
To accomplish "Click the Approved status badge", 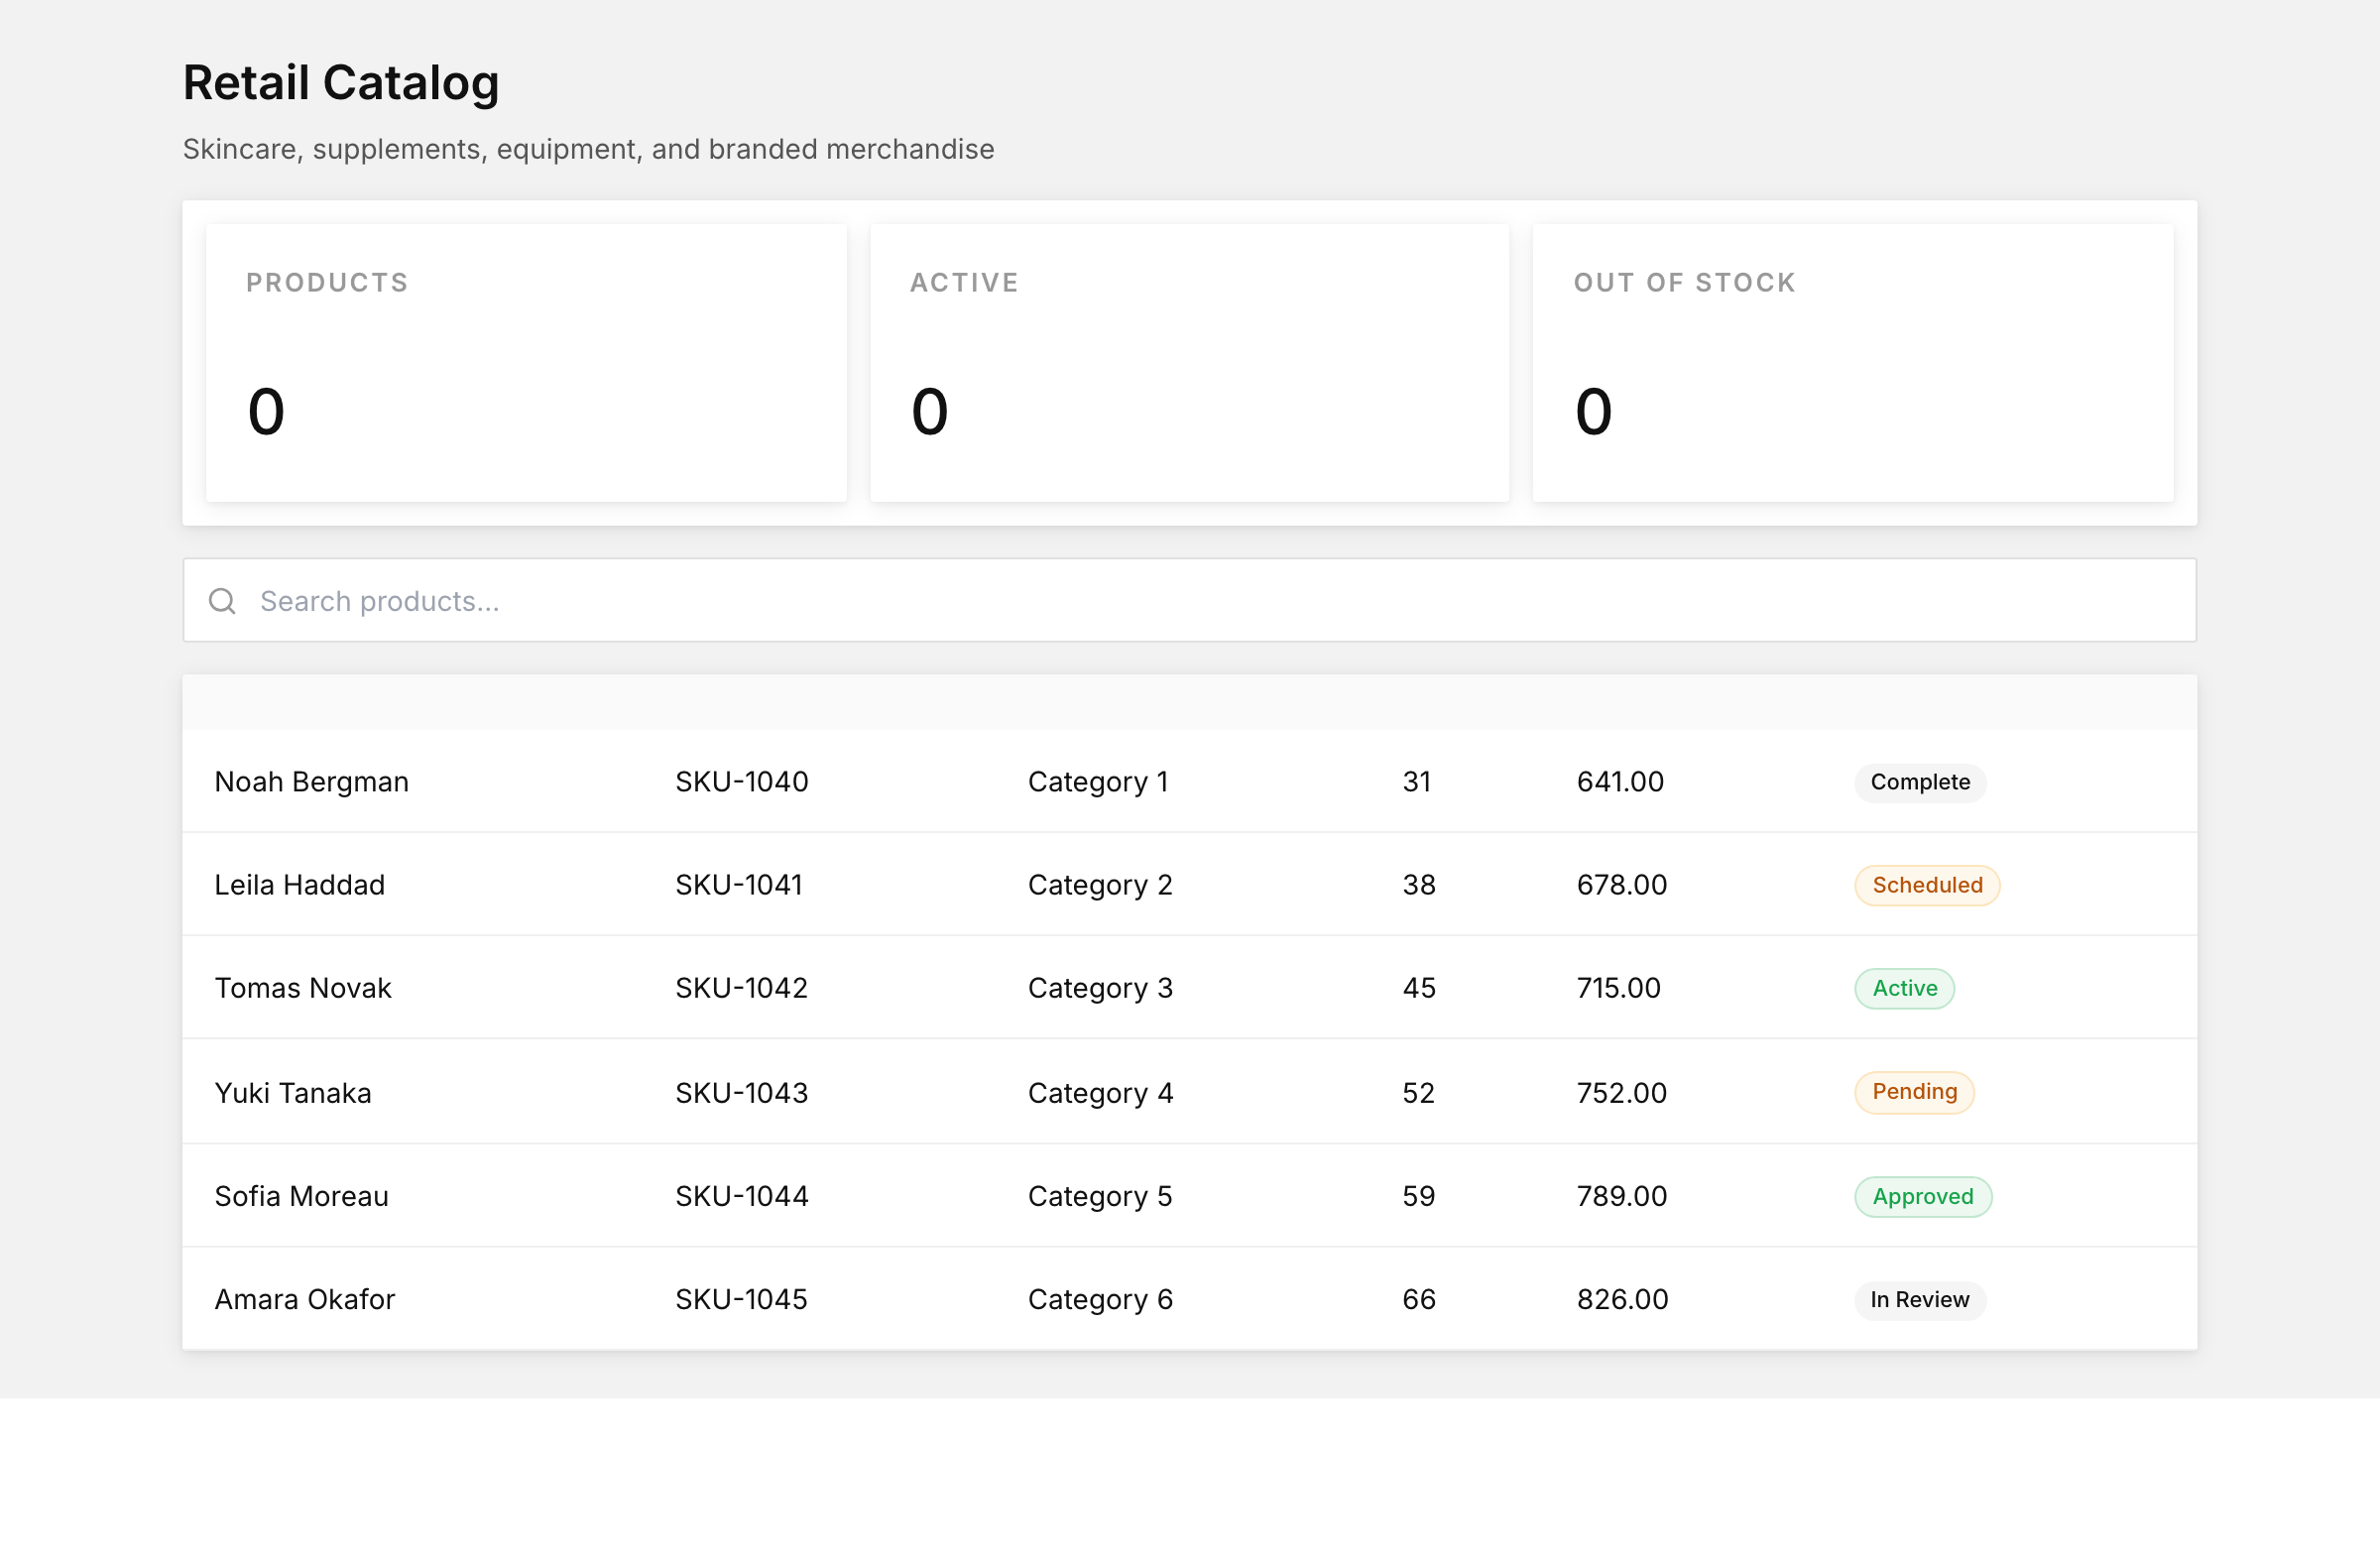I will 1922,1196.
